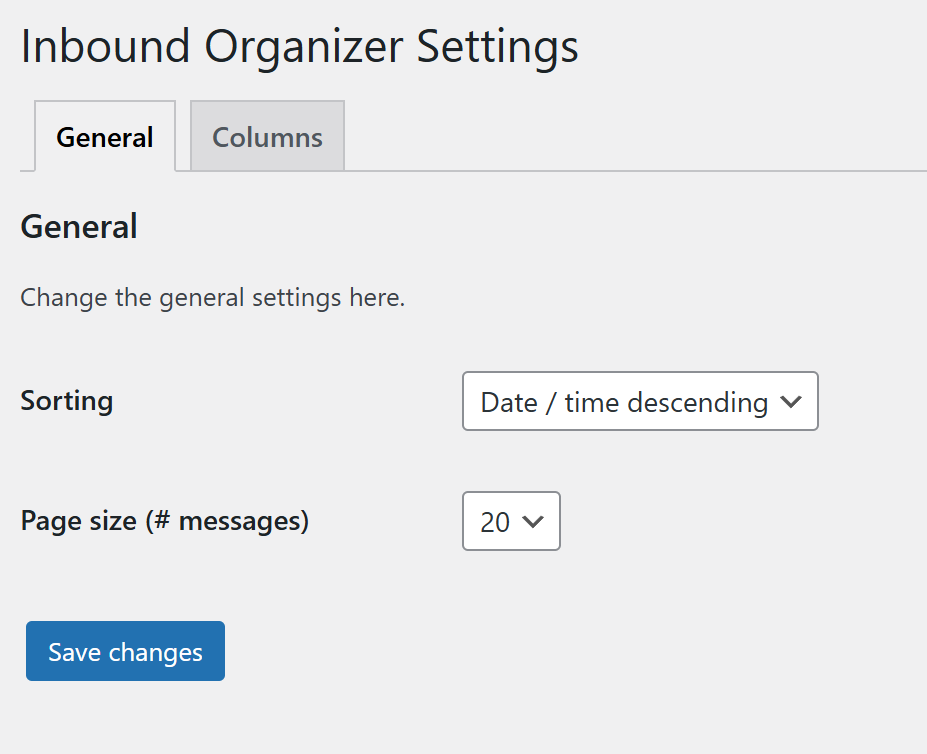Click the chevron arrow beside 20
This screenshot has width=927, height=754.
pyautogui.click(x=533, y=522)
